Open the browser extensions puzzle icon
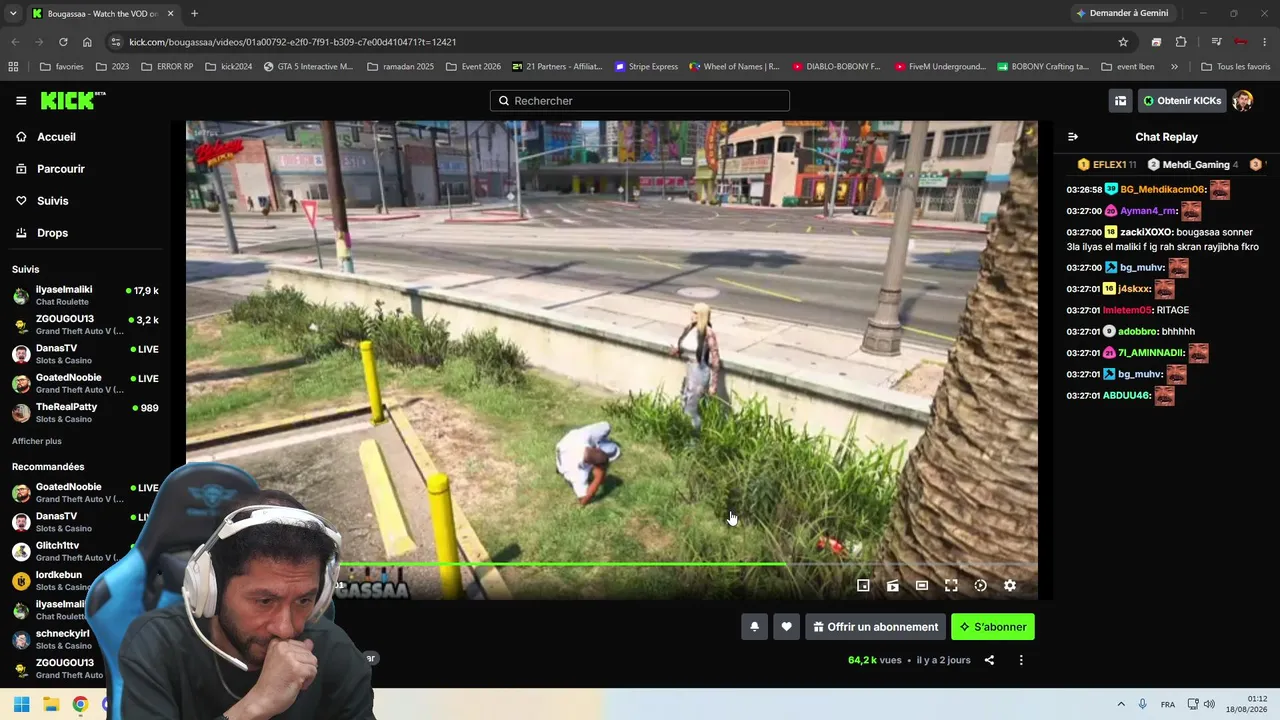The height and width of the screenshot is (720, 1280). point(1181,42)
